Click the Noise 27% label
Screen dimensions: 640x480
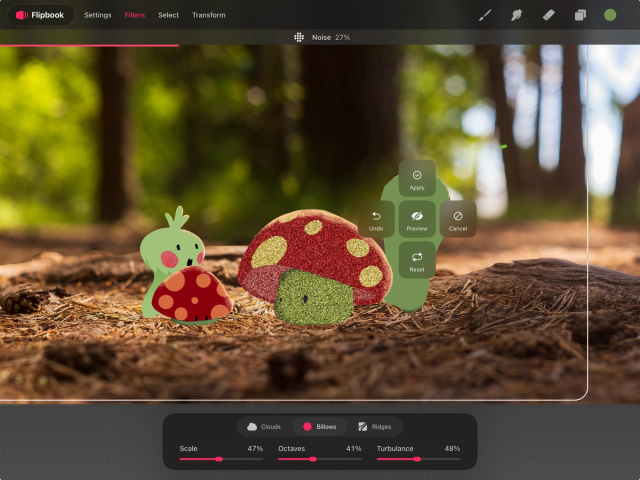point(331,37)
